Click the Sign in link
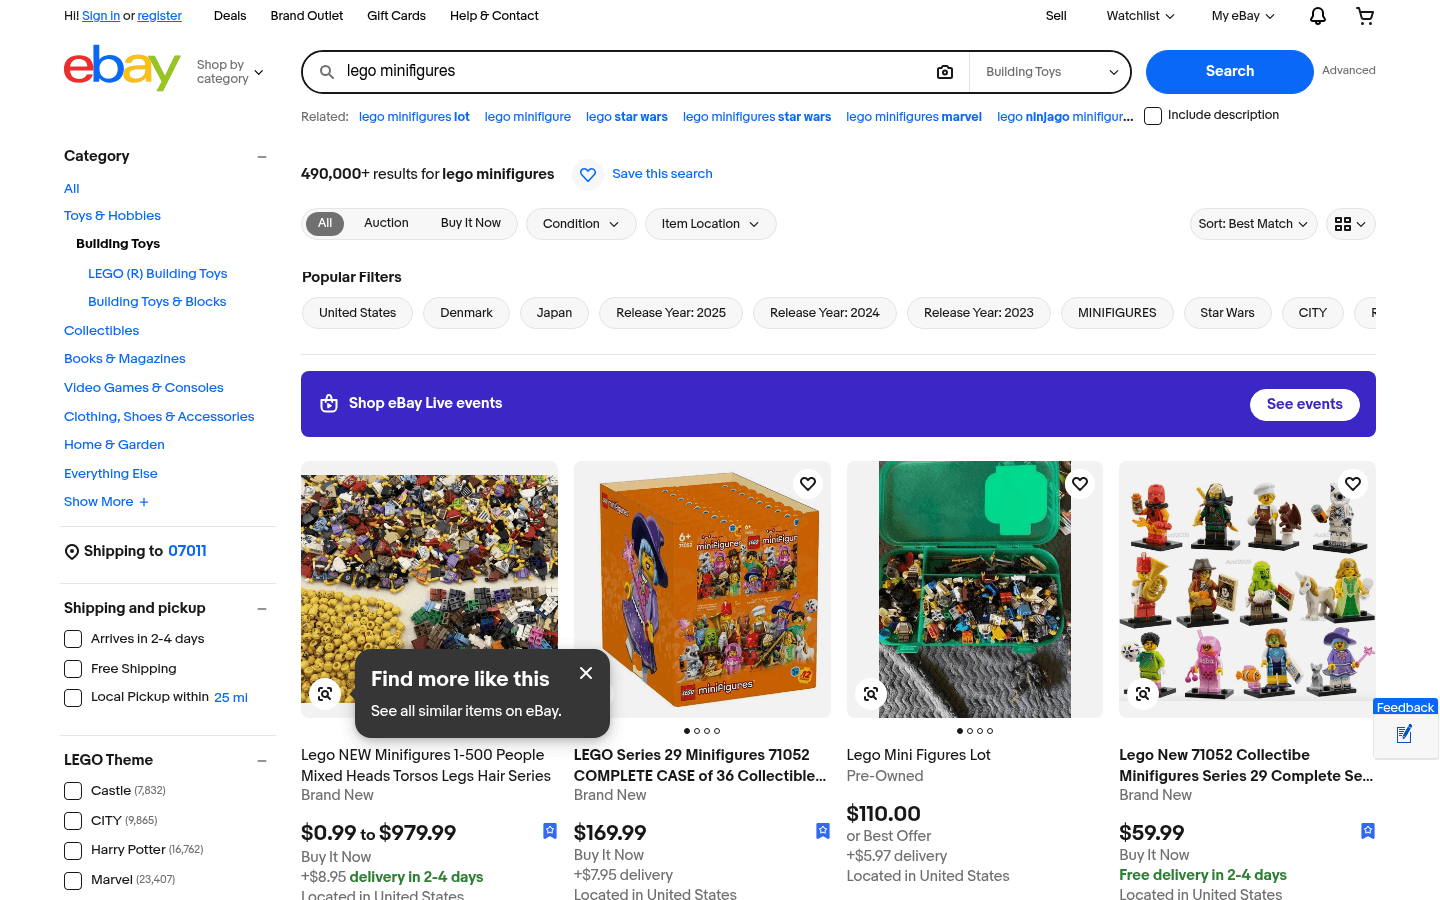 pyautogui.click(x=101, y=16)
